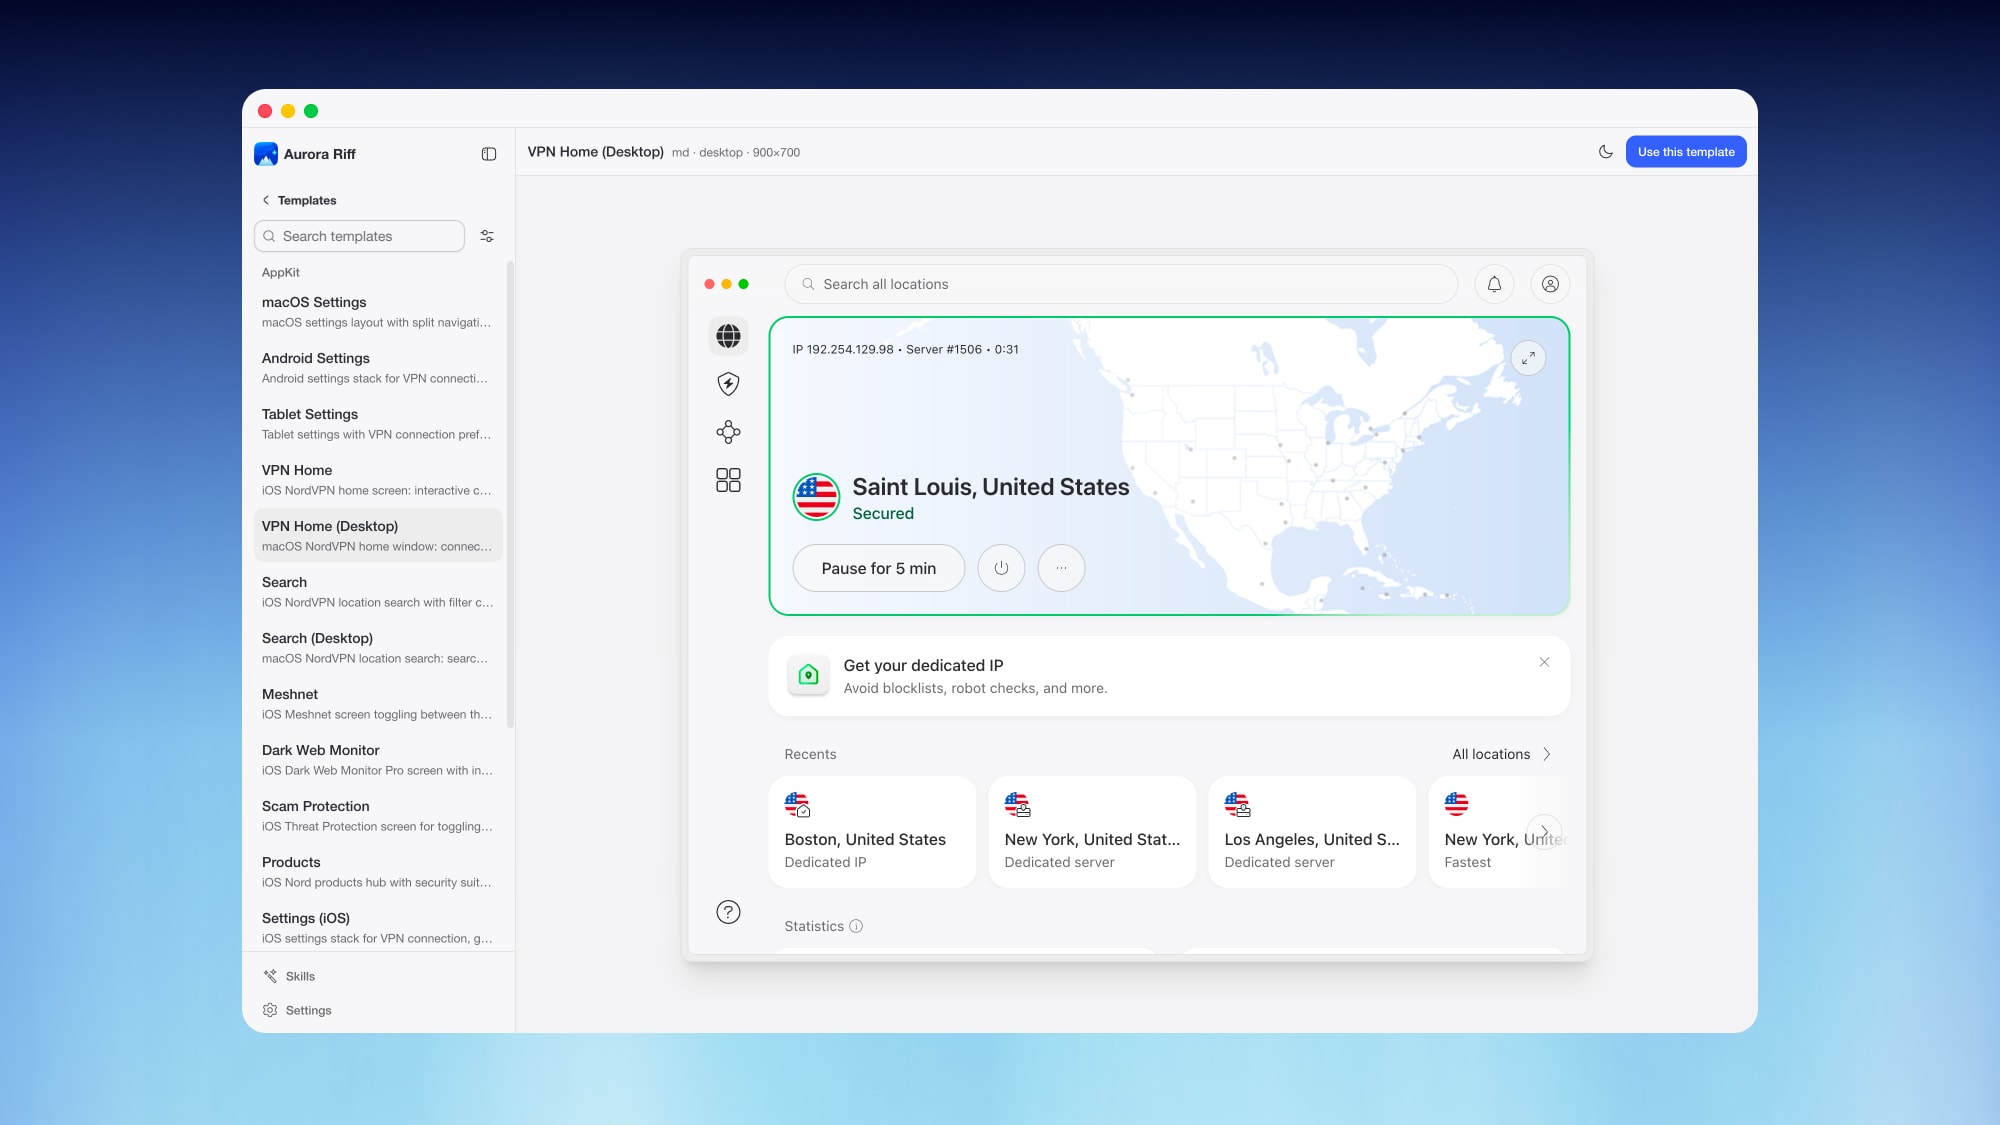Open All locations link
The height and width of the screenshot is (1125, 2000).
coord(1502,754)
